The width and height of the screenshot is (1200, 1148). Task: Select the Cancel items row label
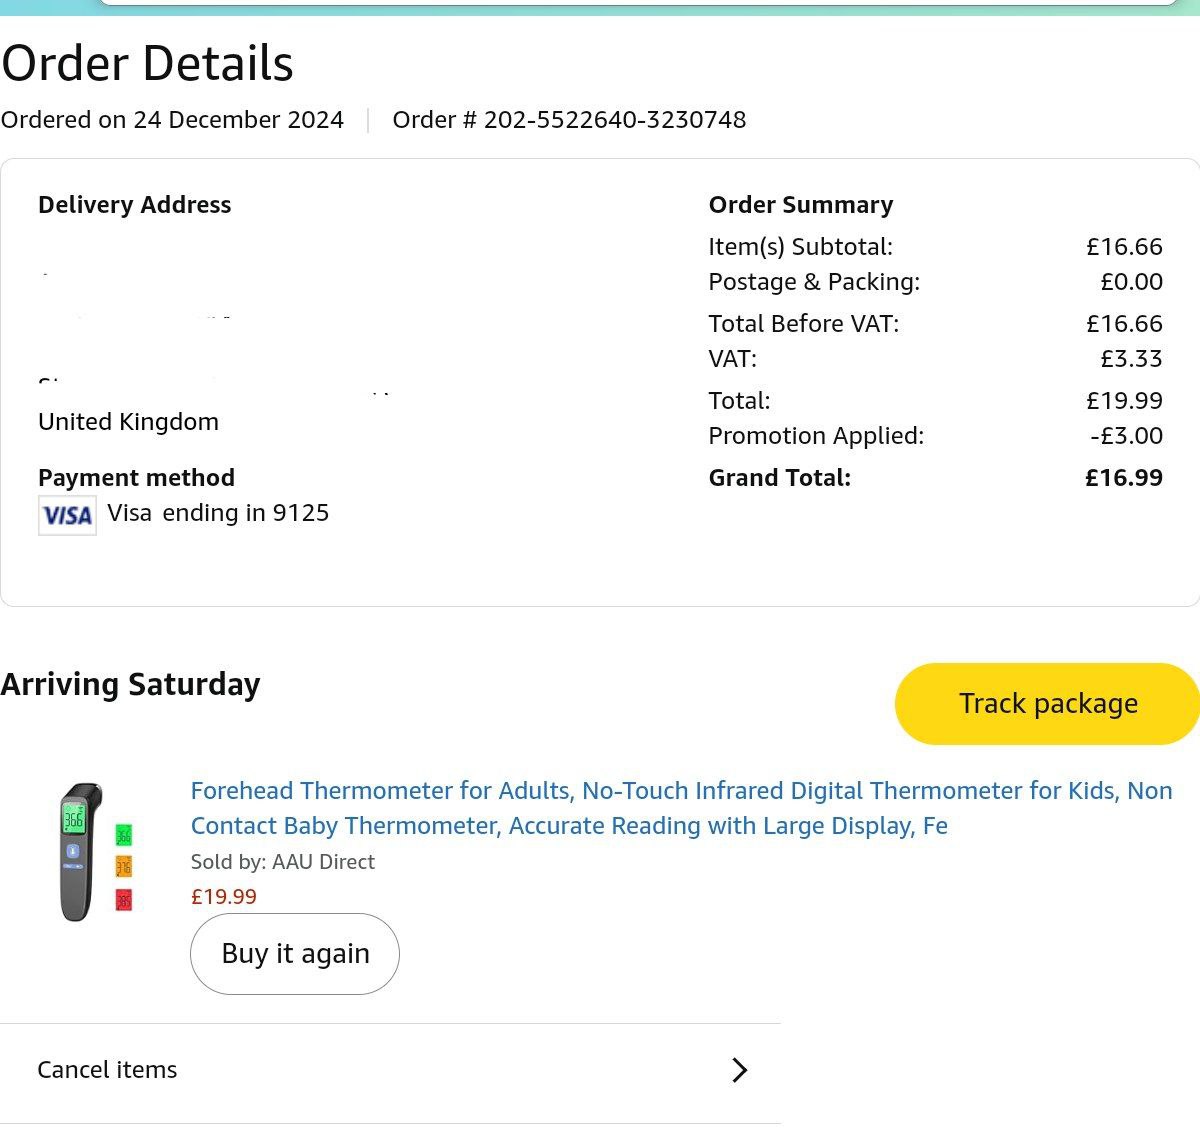point(107,1070)
